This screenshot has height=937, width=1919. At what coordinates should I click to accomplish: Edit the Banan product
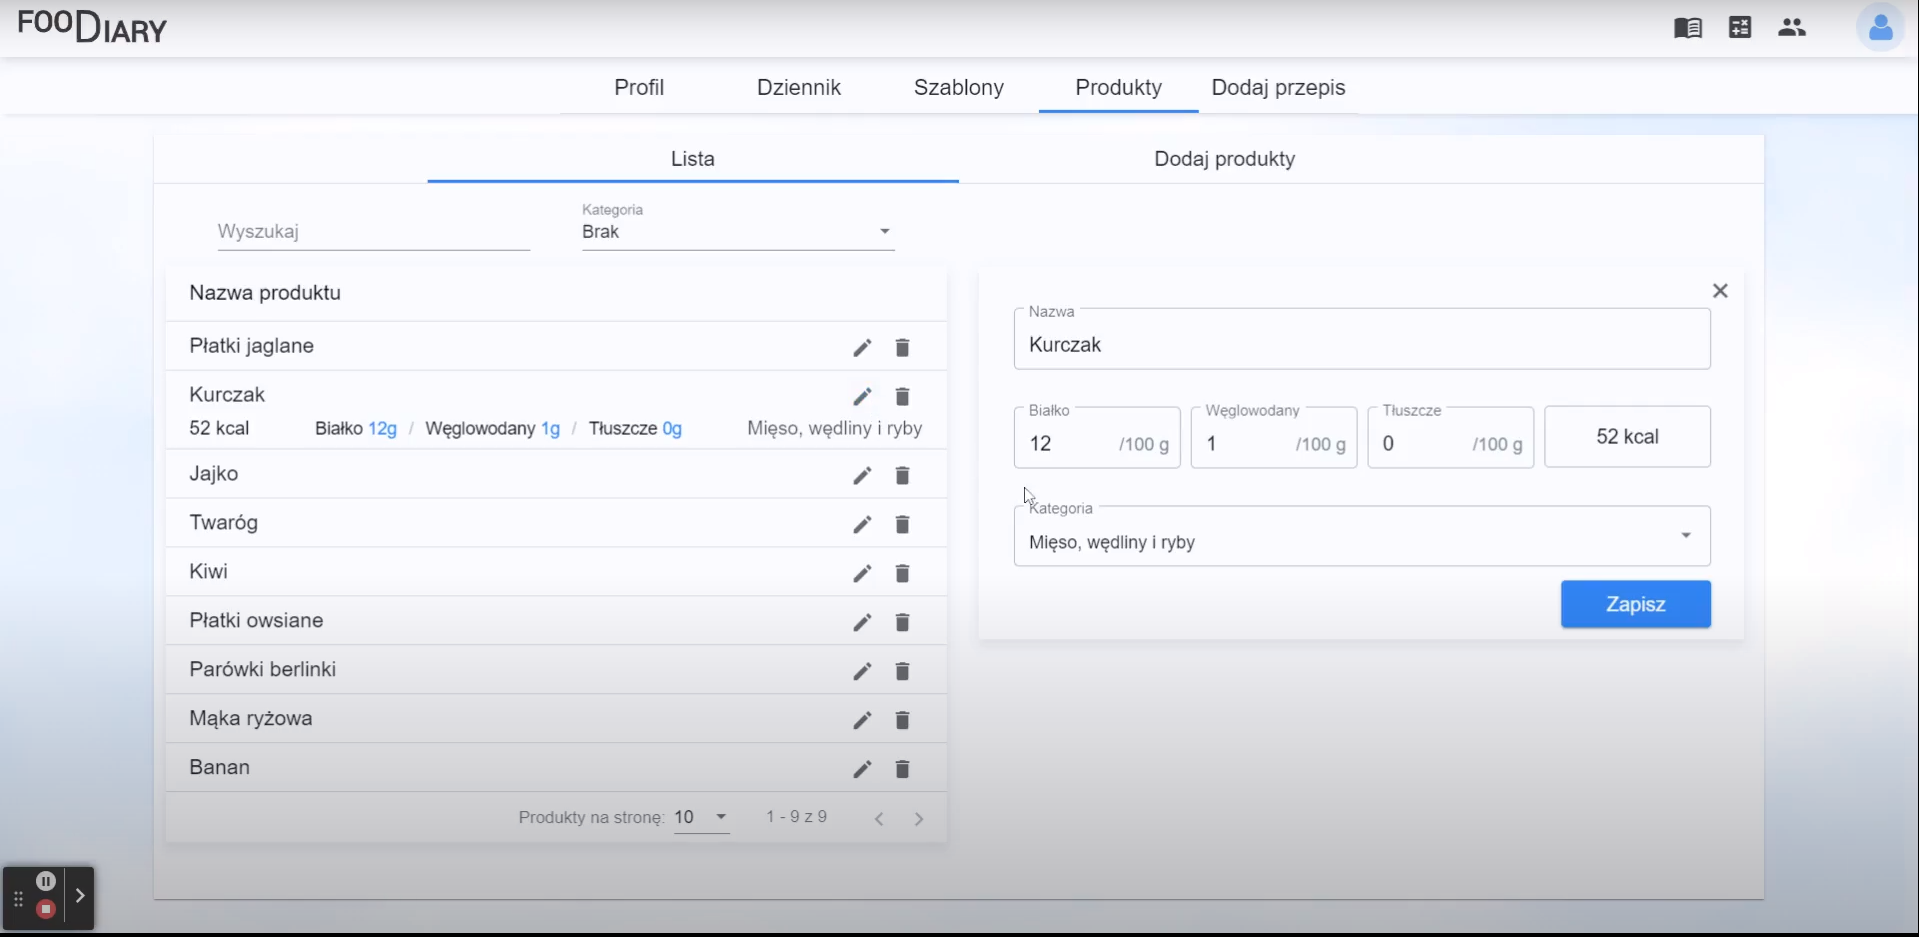click(862, 769)
